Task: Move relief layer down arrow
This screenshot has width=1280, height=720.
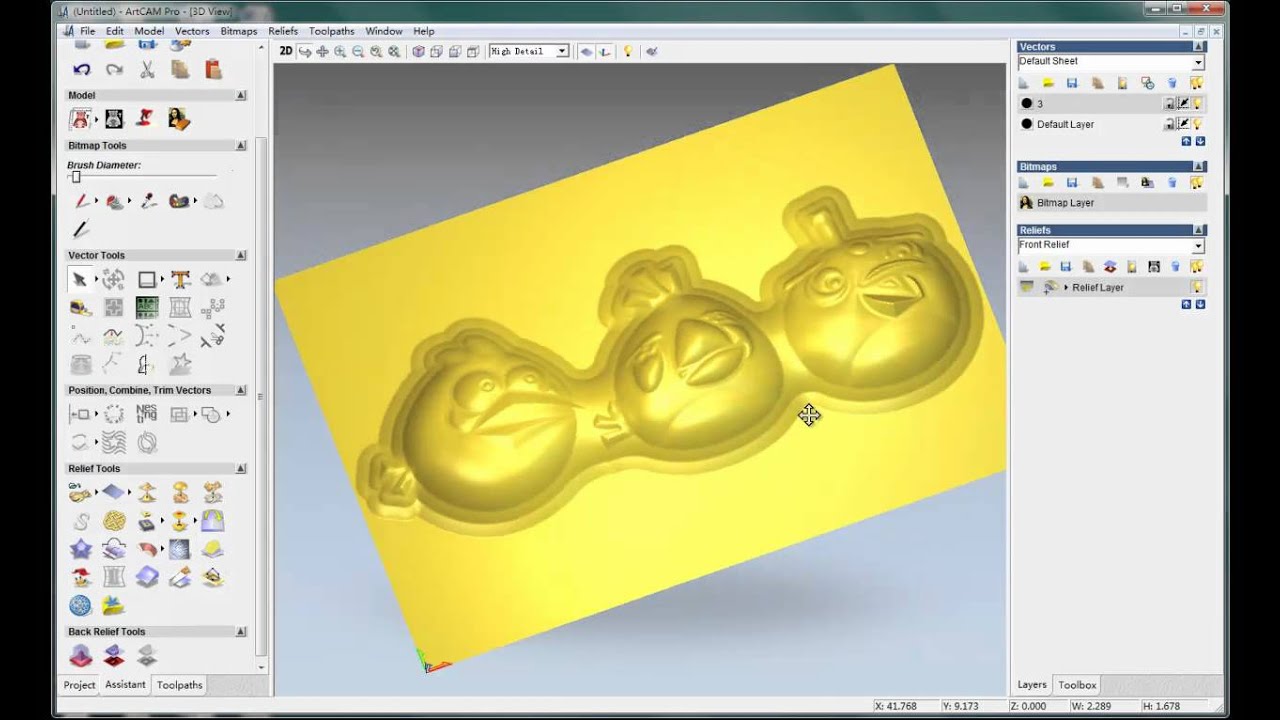Action: (1200, 304)
